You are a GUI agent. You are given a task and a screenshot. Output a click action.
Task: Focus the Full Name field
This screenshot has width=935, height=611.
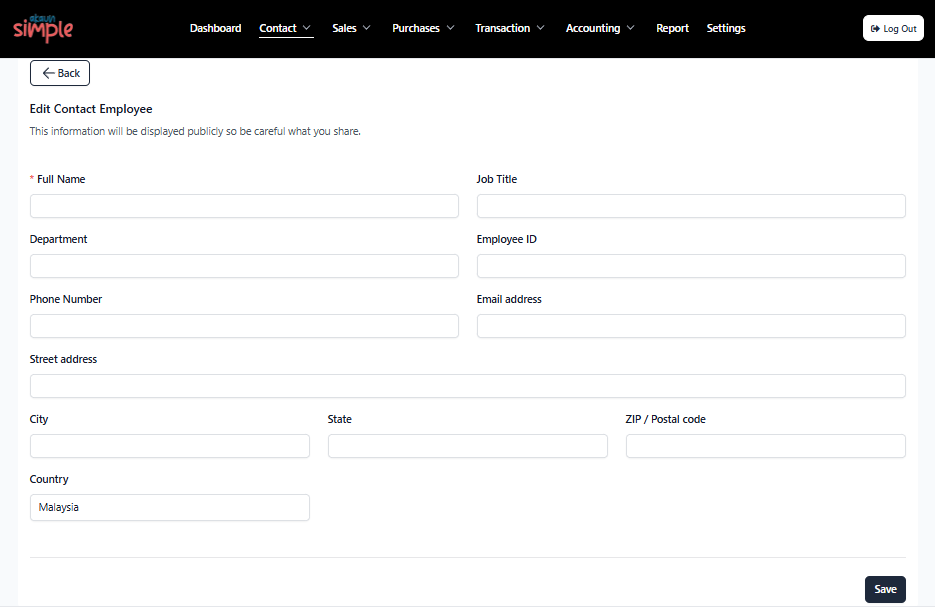(244, 206)
